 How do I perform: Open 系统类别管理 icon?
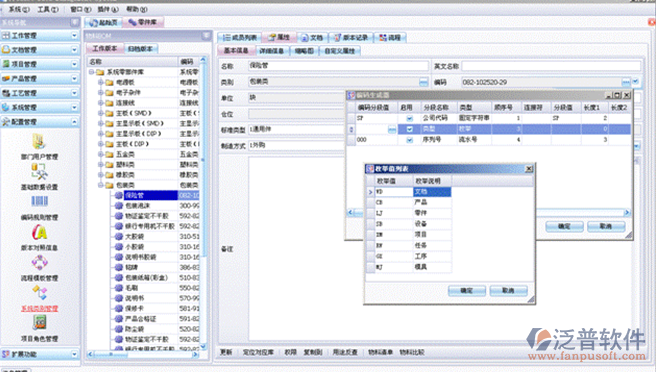click(39, 293)
